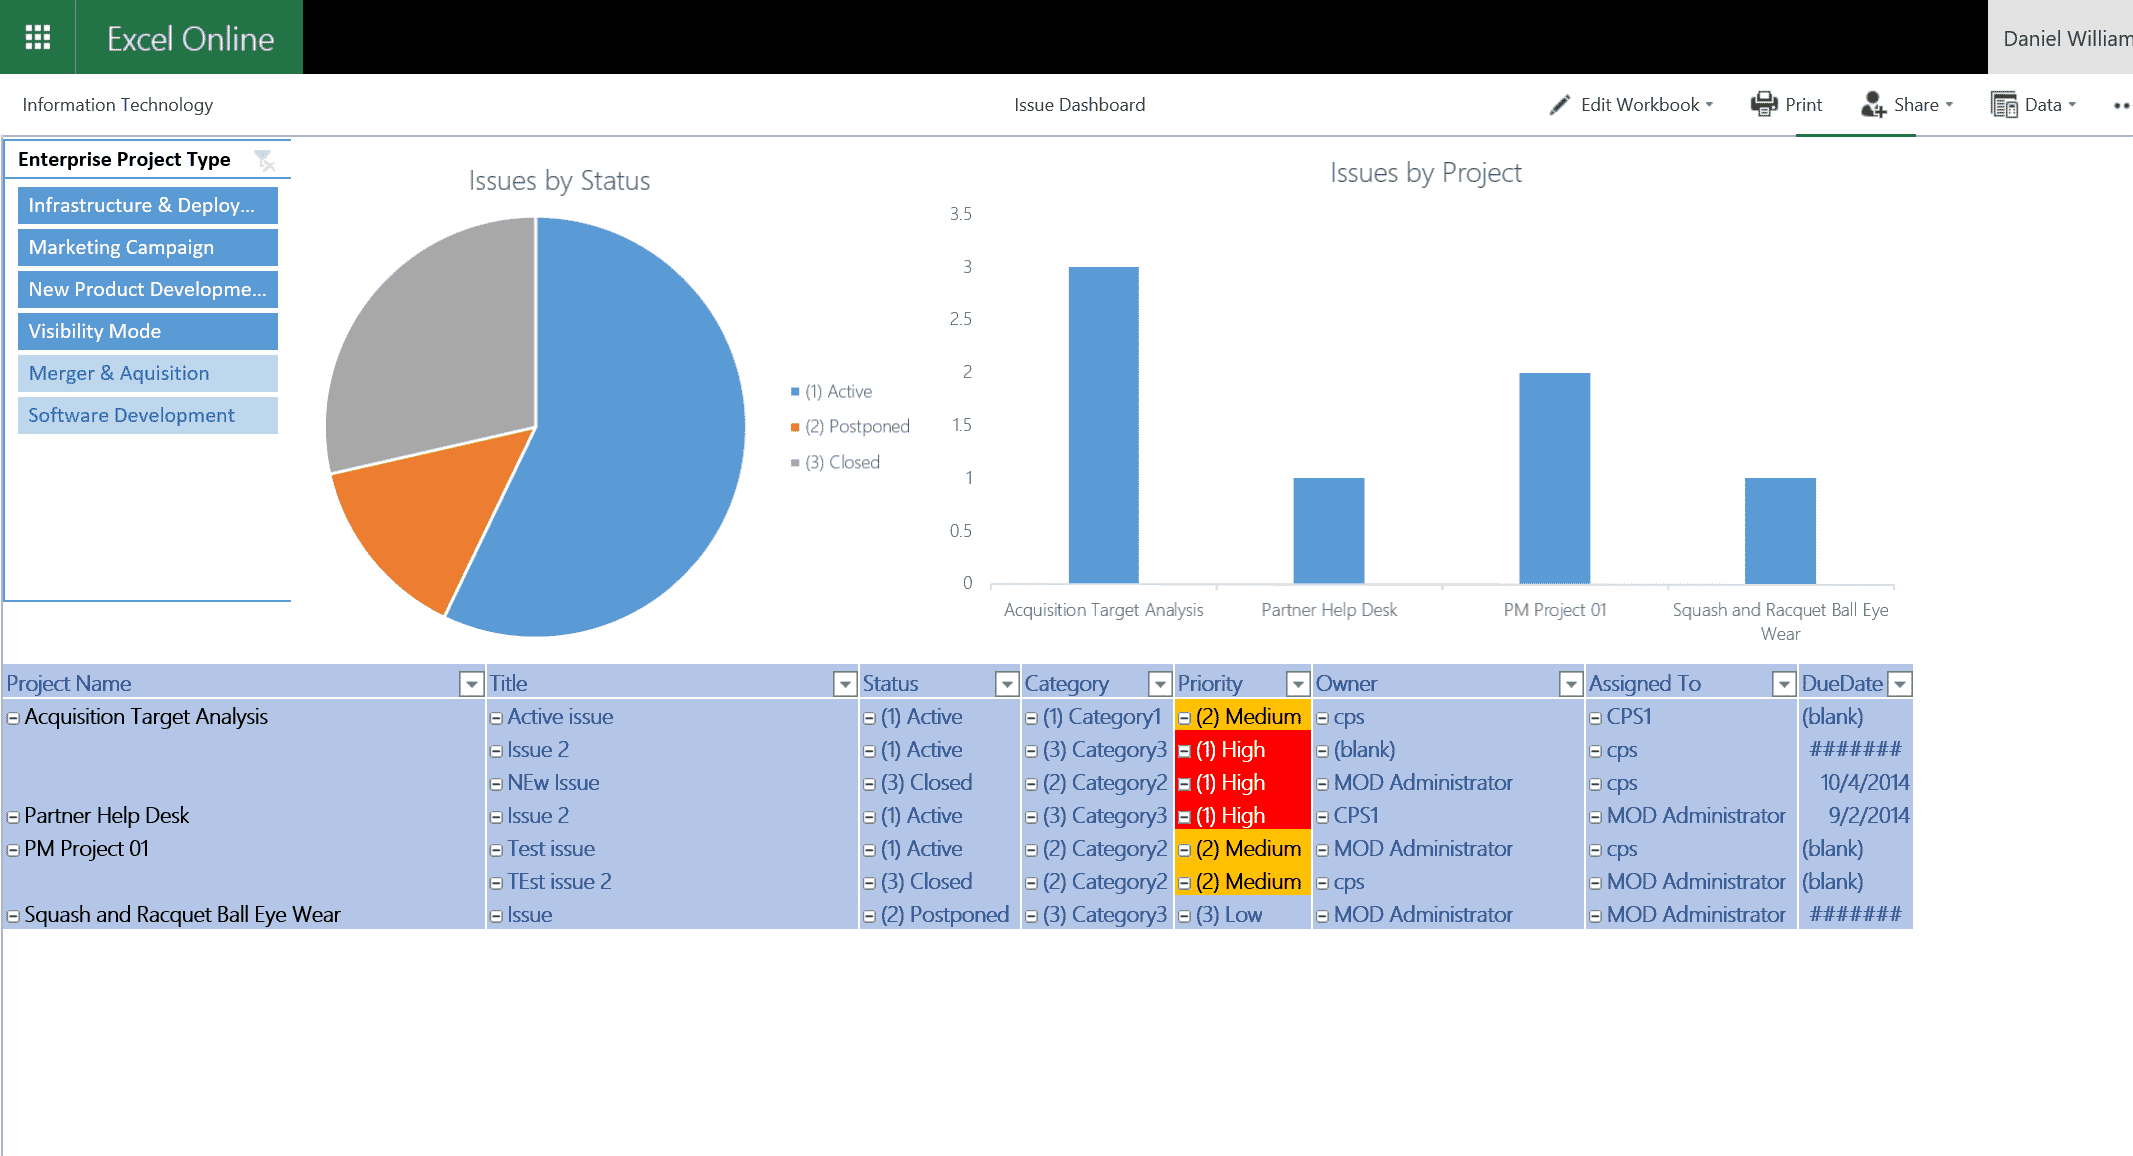Open the Project Name filter dropdown
Image resolution: width=2133 pixels, height=1156 pixels.
click(471, 683)
